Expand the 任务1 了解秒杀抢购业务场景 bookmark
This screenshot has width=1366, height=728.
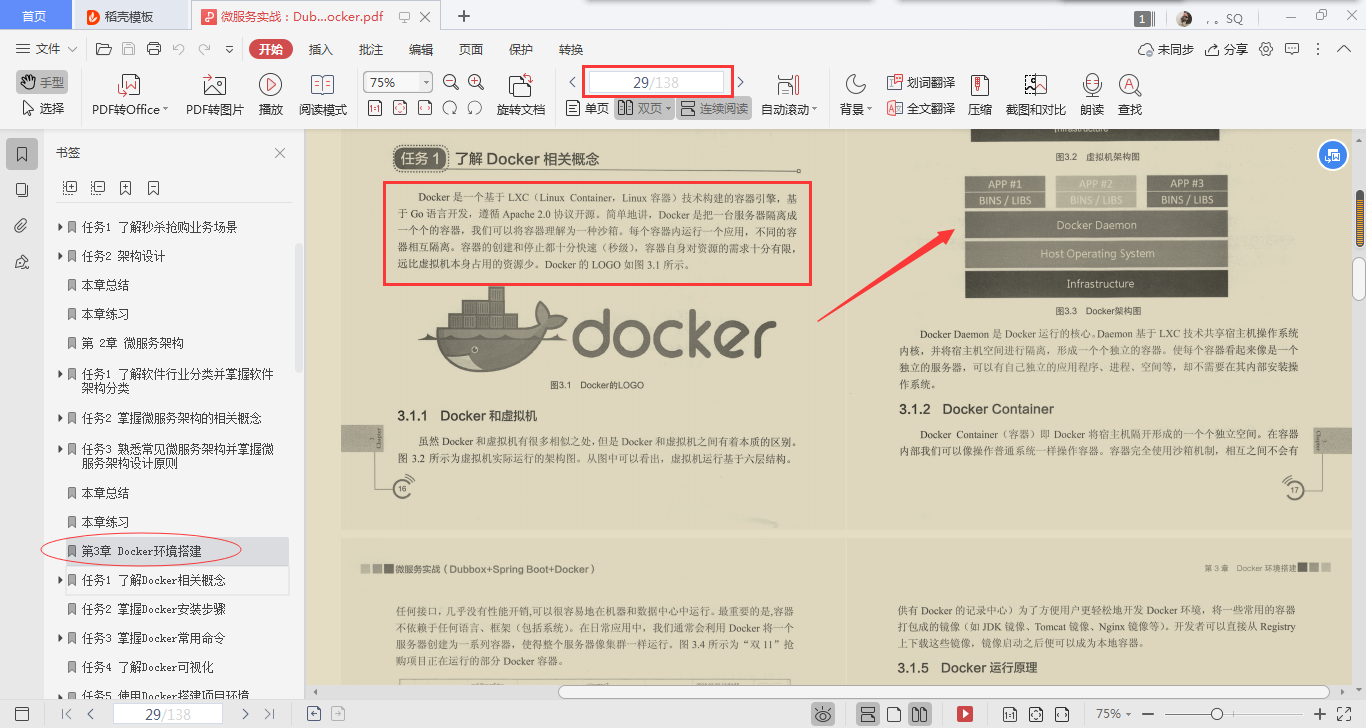(61, 227)
